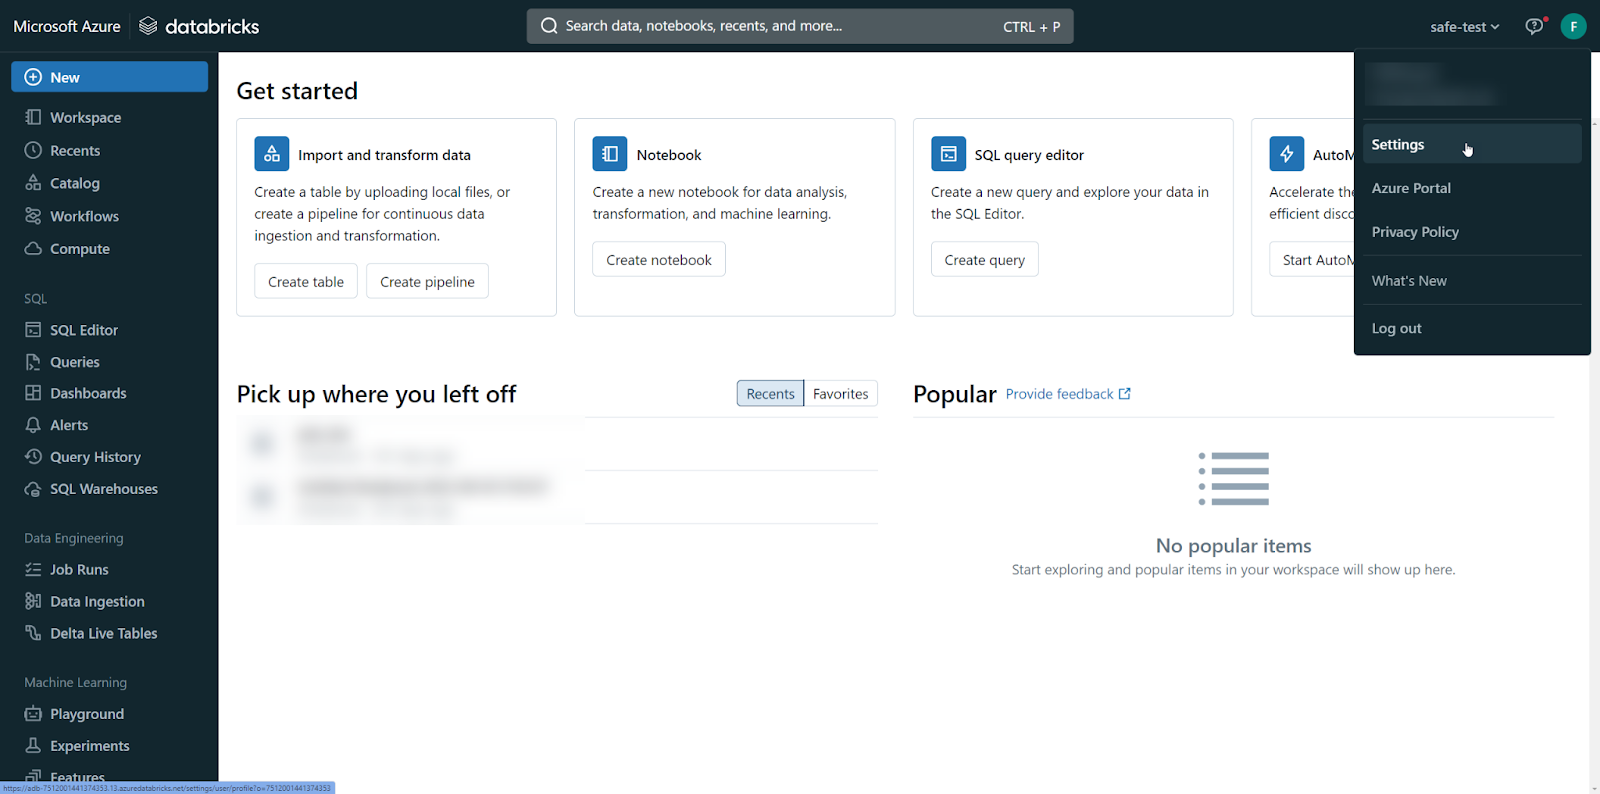Click the Notebook card icon
Viewport: 1600px width, 794px height.
[x=610, y=154]
